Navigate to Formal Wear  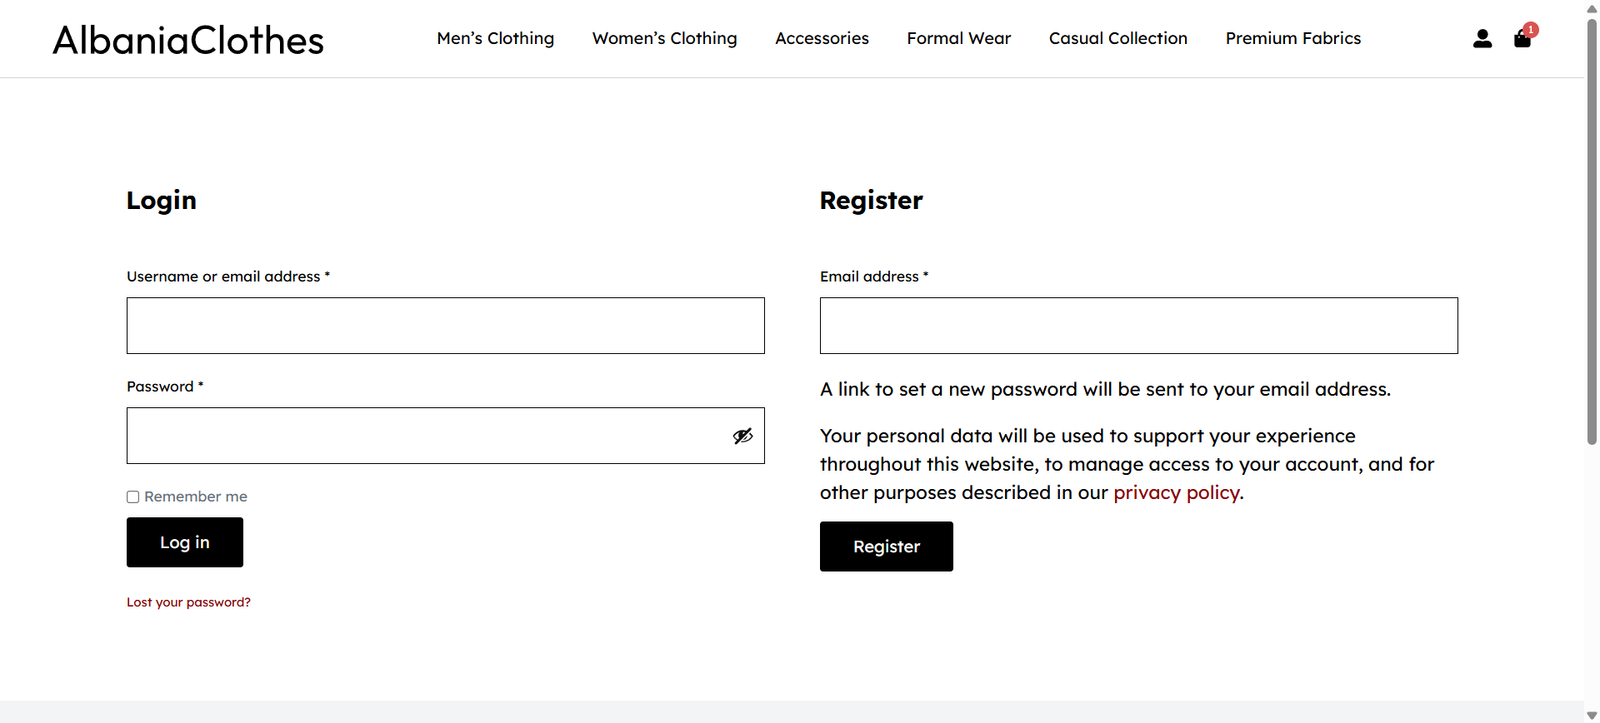pos(958,38)
